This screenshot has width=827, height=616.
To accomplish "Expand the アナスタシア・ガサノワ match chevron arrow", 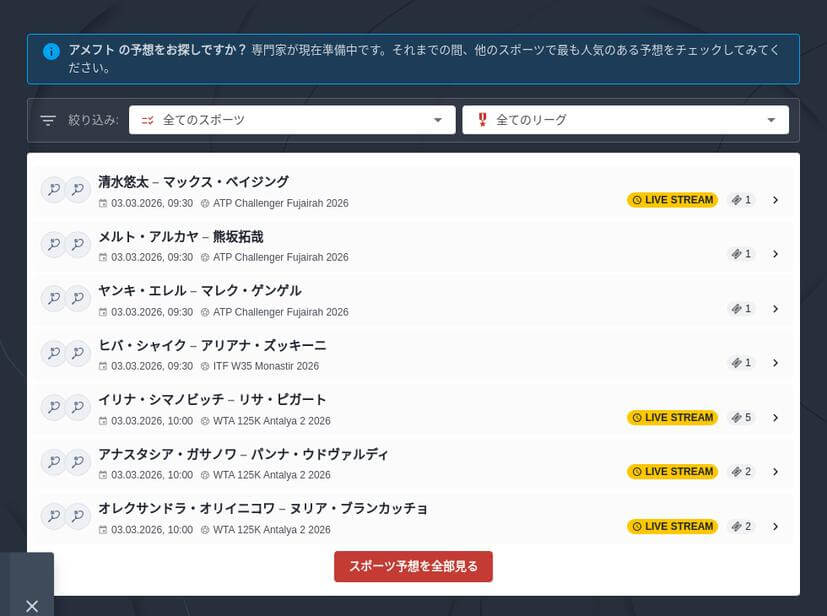I will point(775,472).
